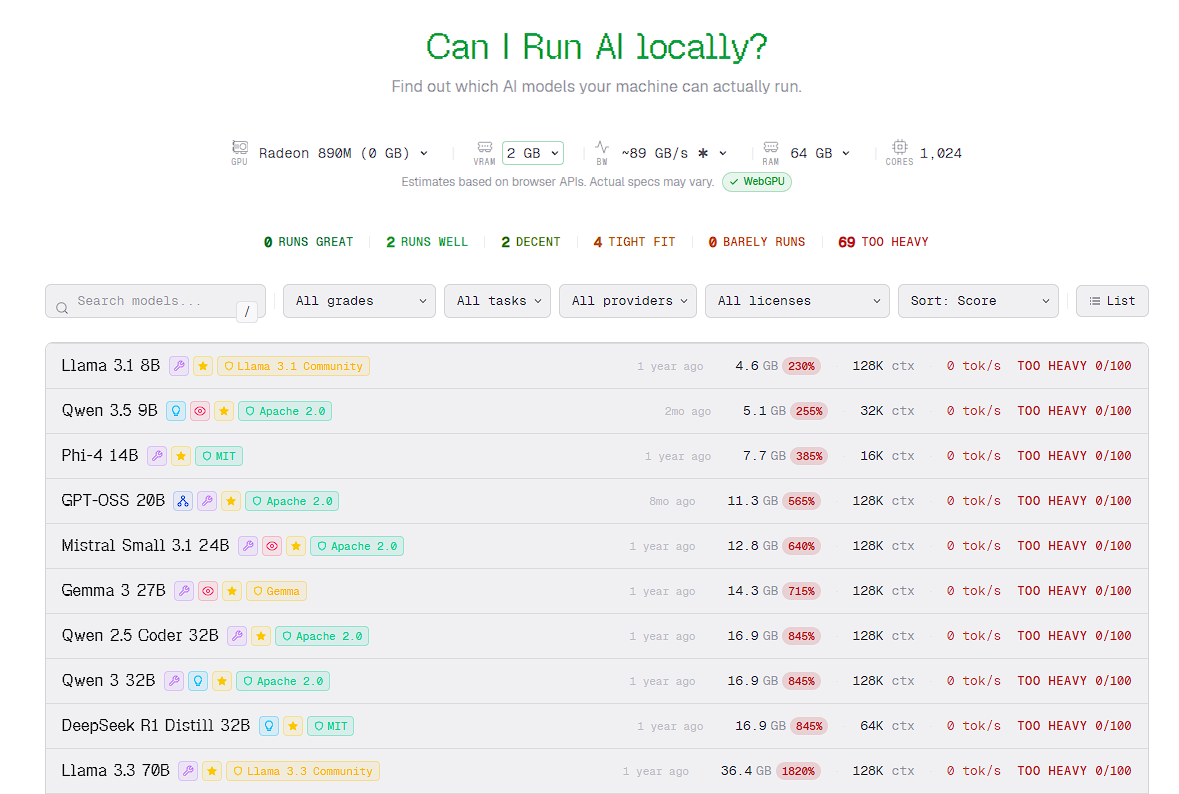Click the RAM module icon

click(771, 147)
